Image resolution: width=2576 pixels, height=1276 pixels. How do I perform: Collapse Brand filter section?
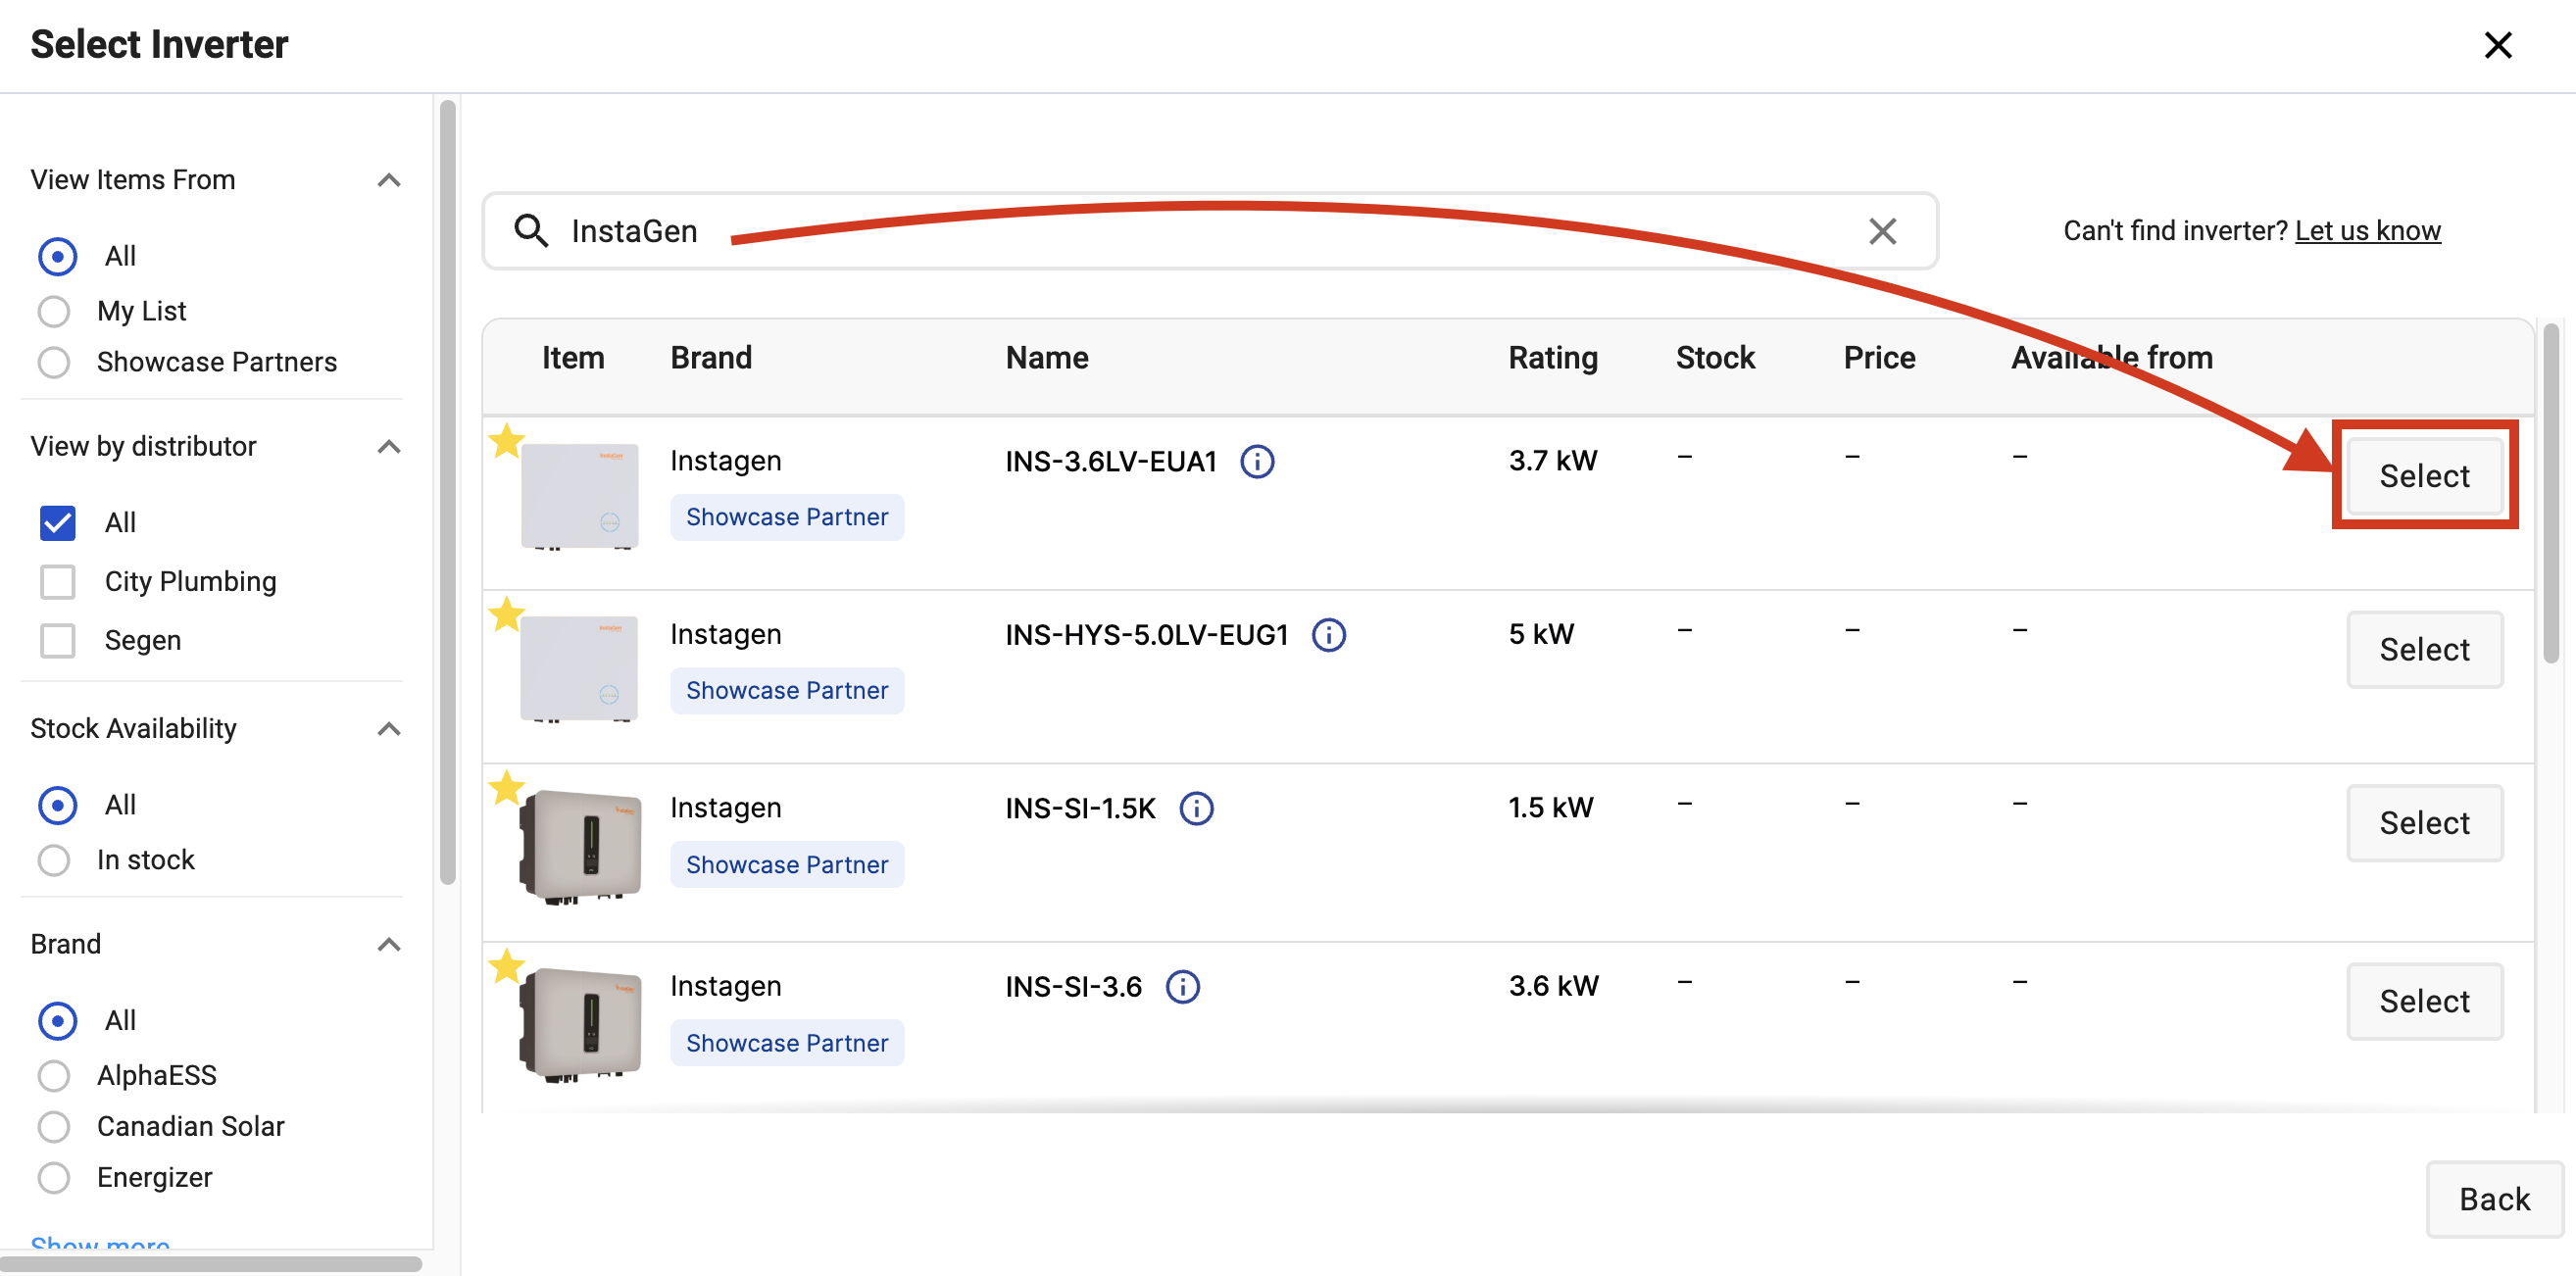point(389,944)
